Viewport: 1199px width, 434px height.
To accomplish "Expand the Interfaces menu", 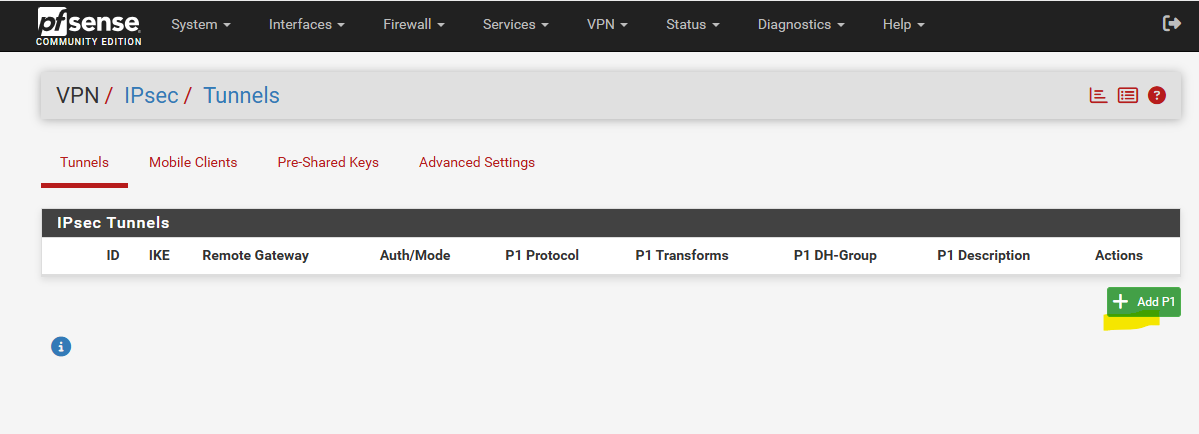I will pyautogui.click(x=307, y=24).
